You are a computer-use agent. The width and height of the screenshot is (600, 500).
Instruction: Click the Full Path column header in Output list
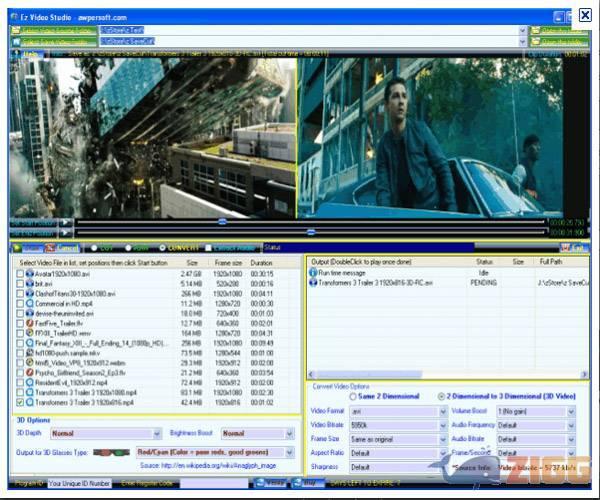pyautogui.click(x=551, y=262)
